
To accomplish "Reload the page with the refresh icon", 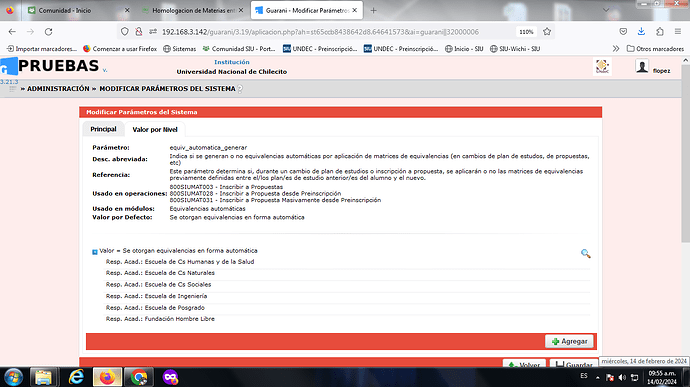I will (48, 32).
